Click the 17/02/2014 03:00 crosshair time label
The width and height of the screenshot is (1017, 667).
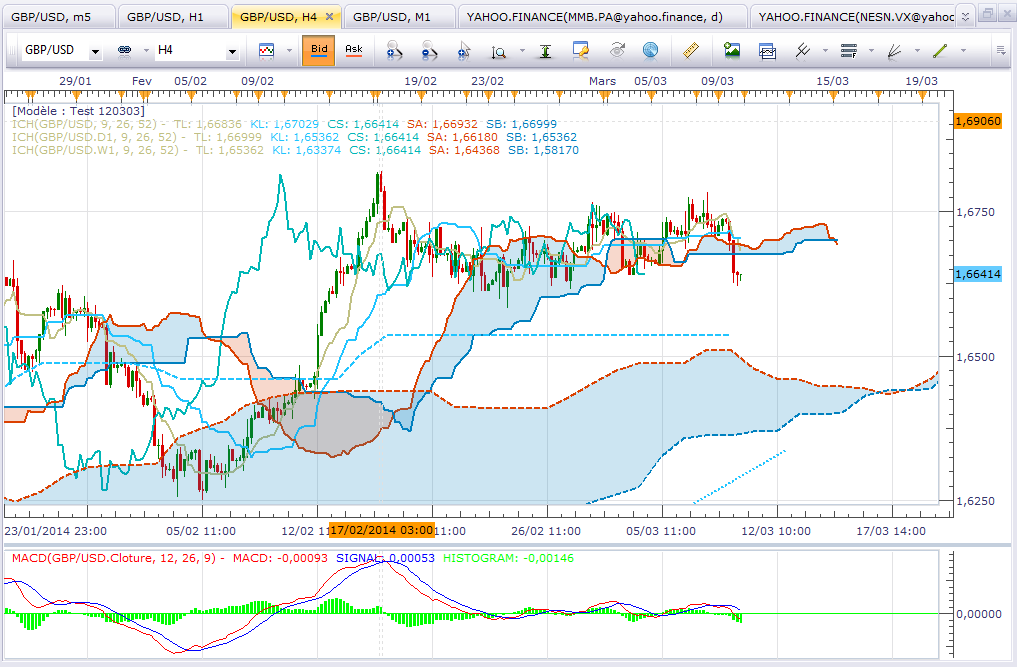click(x=381, y=530)
